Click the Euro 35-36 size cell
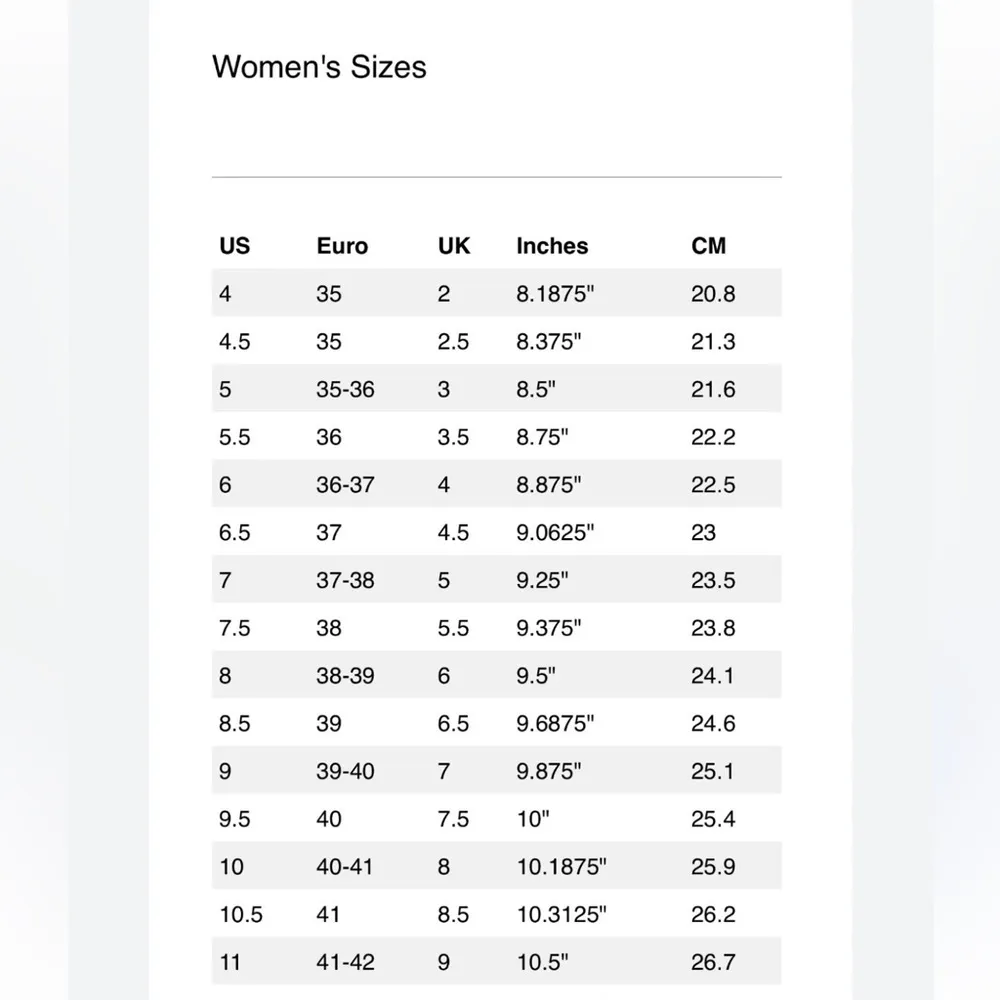 [345, 389]
